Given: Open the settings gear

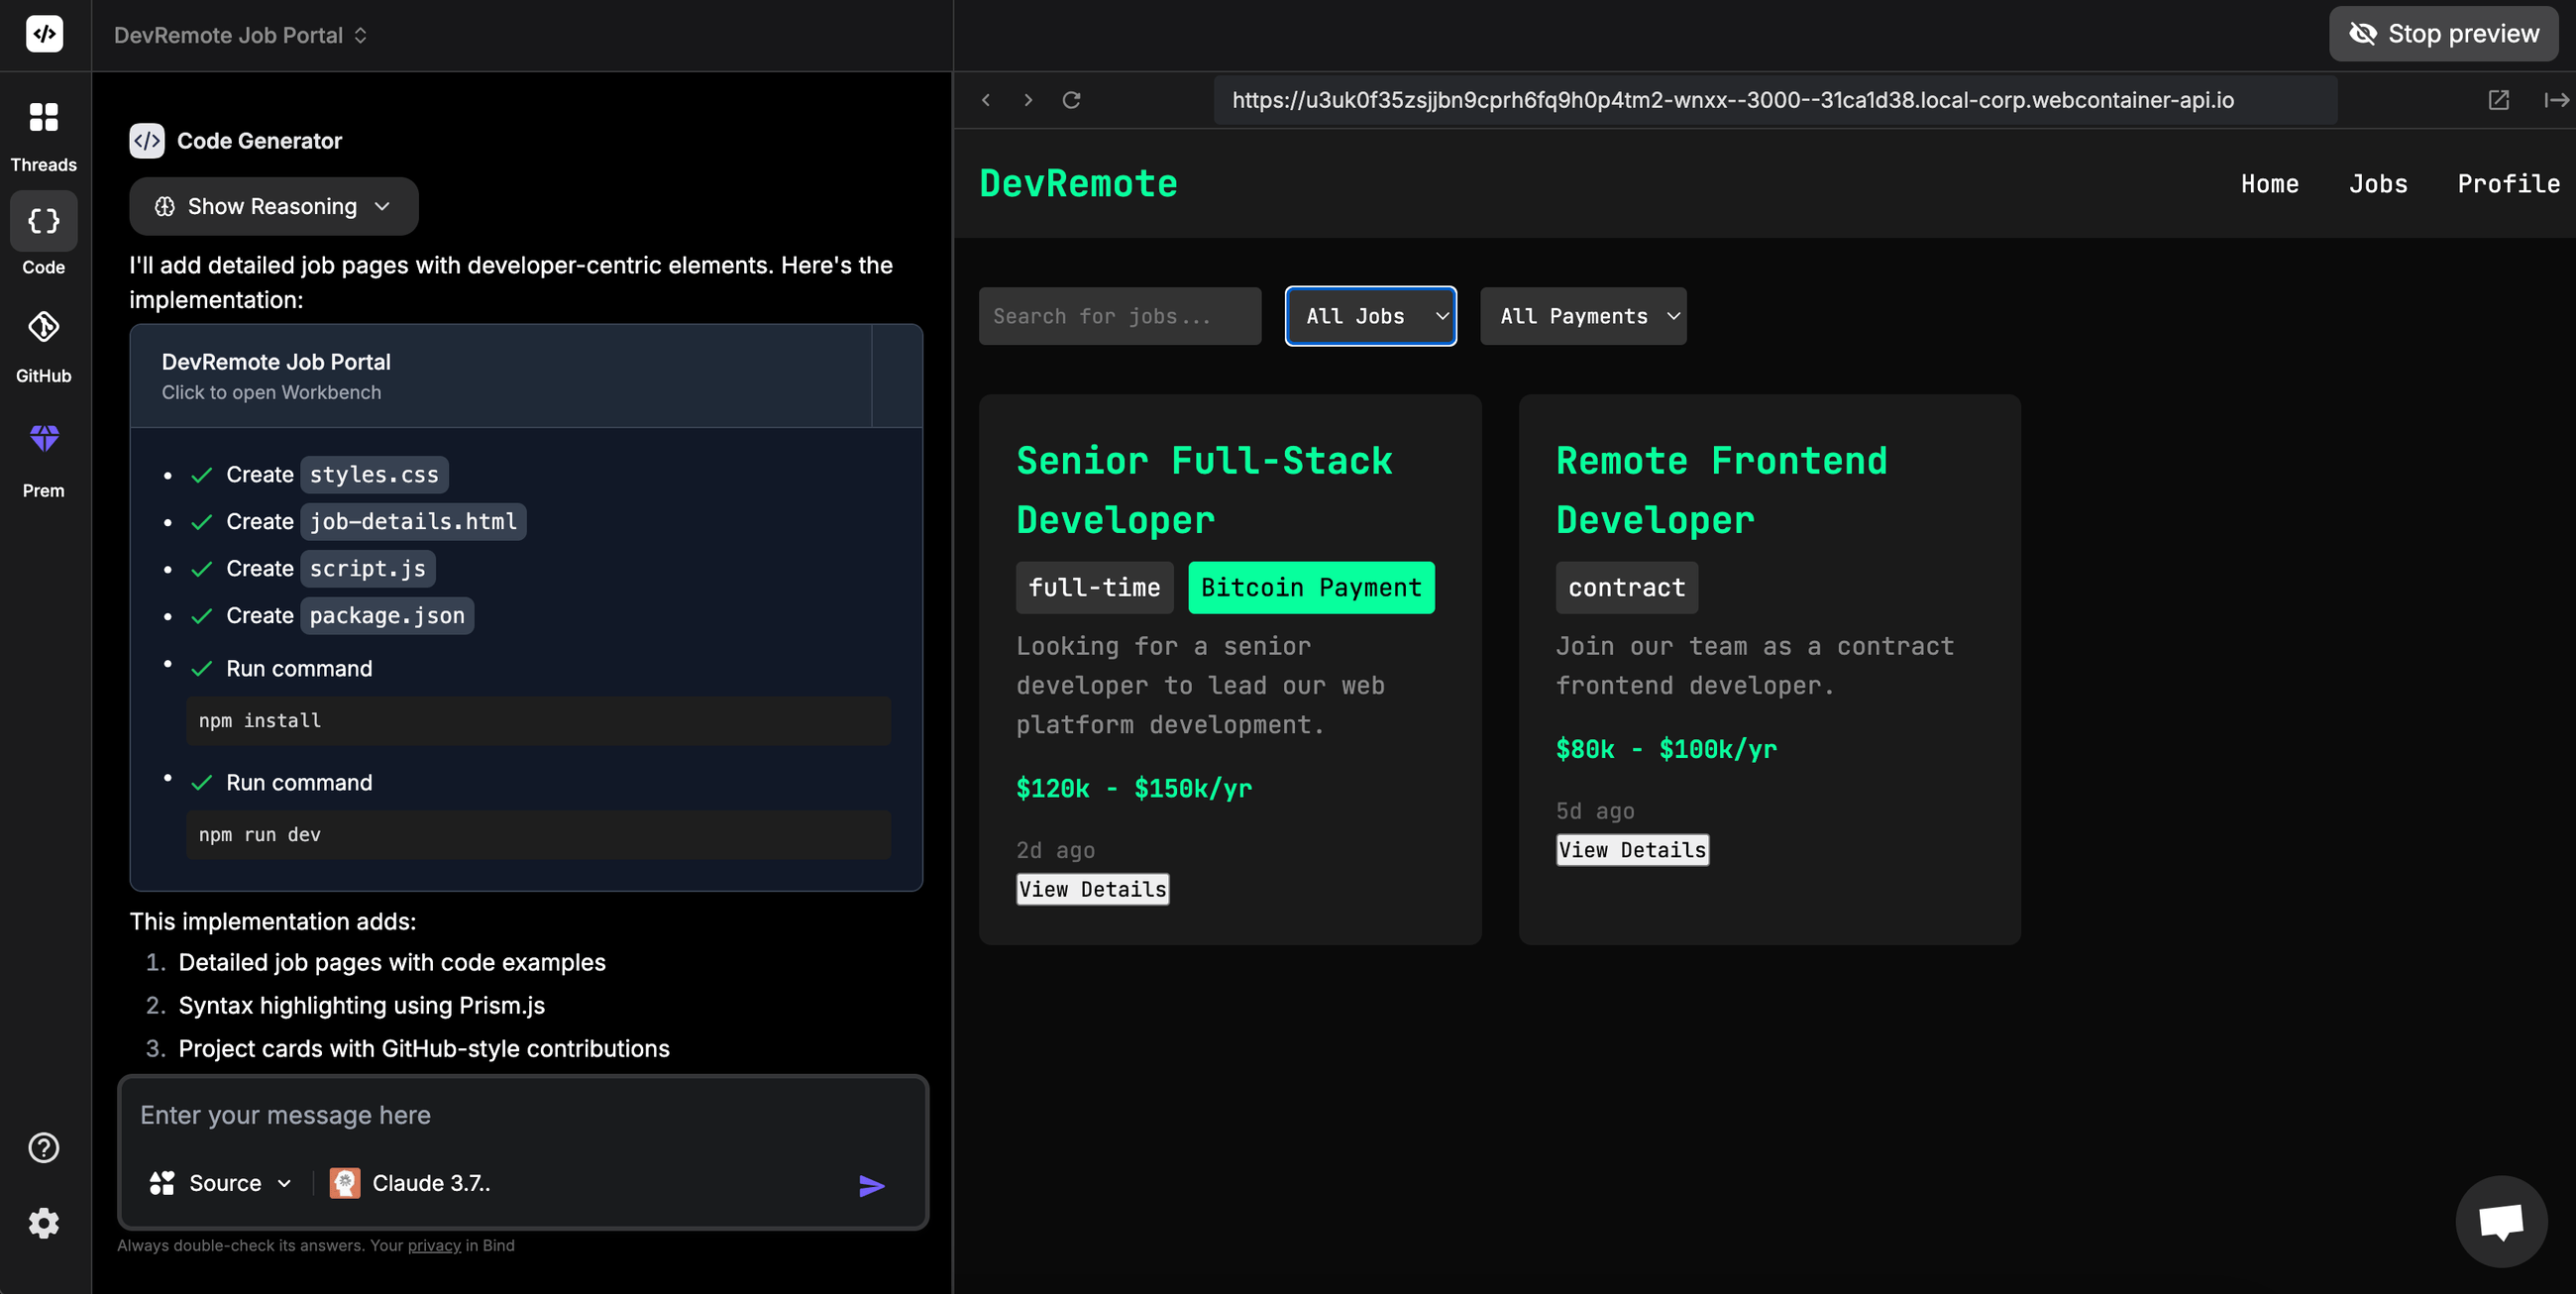Looking at the screenshot, I should [43, 1222].
